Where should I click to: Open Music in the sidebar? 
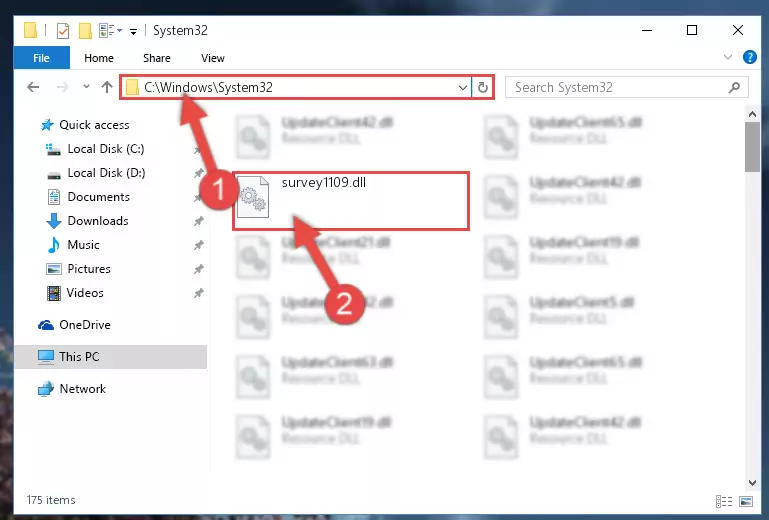[83, 245]
